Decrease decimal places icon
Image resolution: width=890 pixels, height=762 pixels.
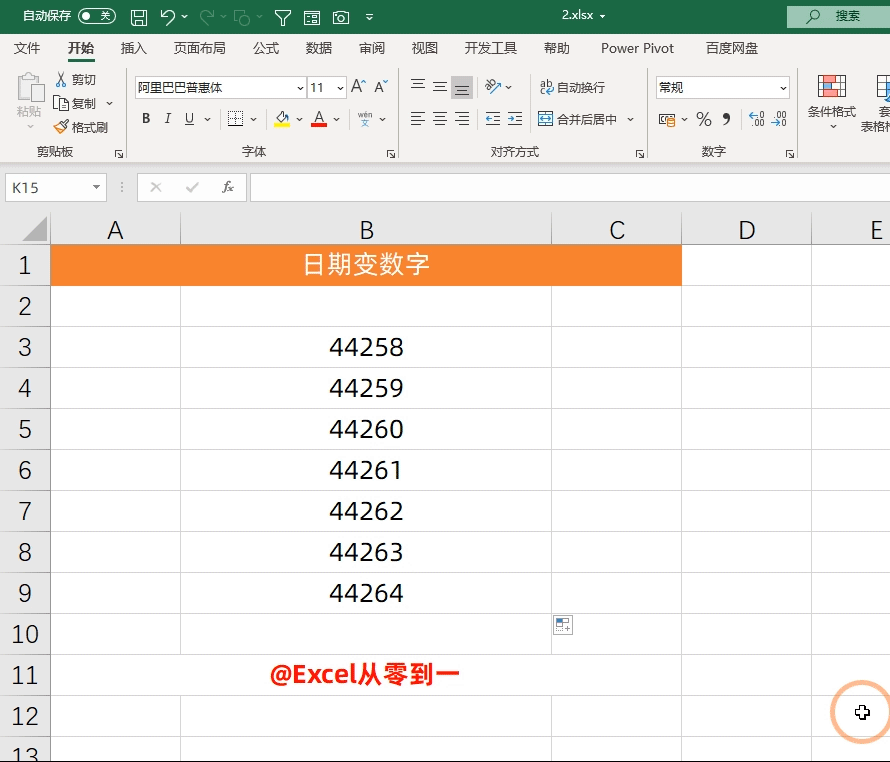(779, 119)
